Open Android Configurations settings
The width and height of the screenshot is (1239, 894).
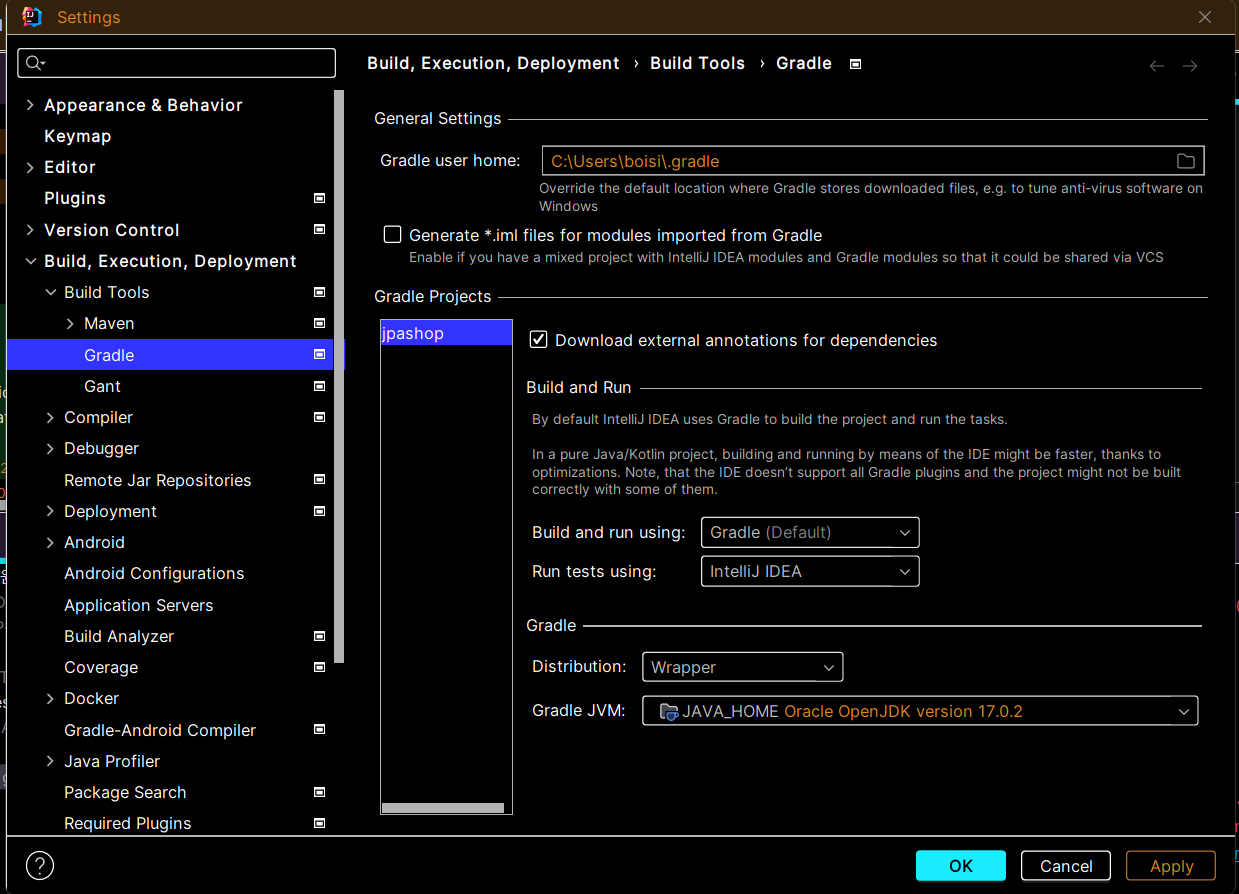tap(154, 573)
